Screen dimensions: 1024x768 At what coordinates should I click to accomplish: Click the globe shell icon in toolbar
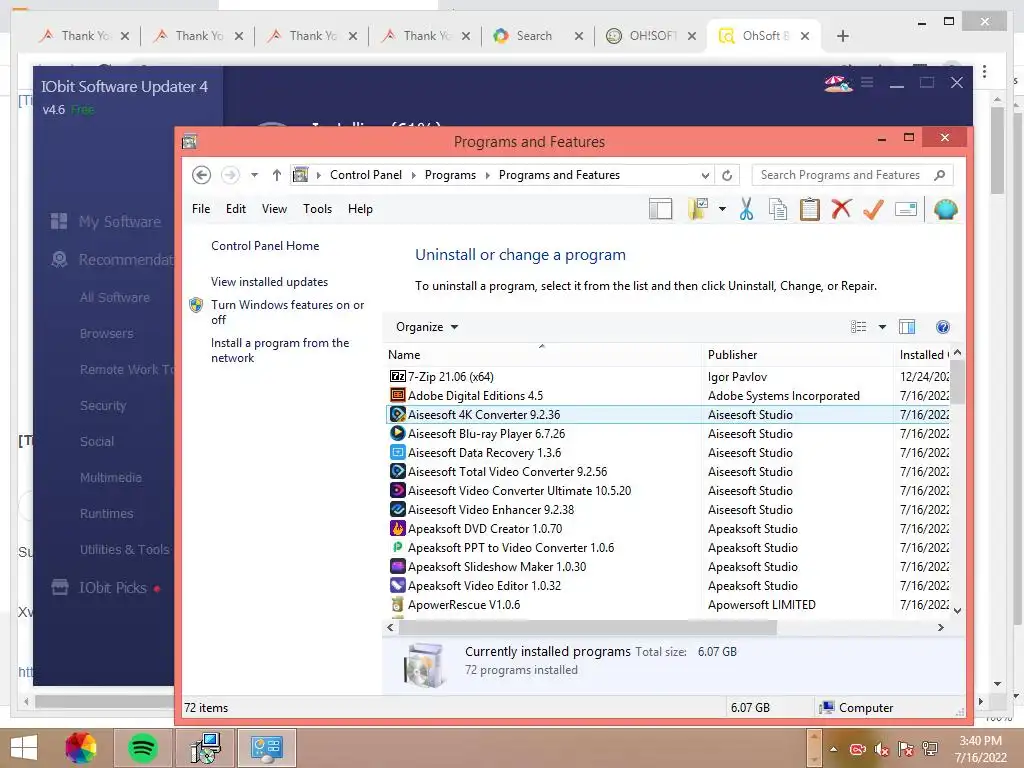coord(945,209)
